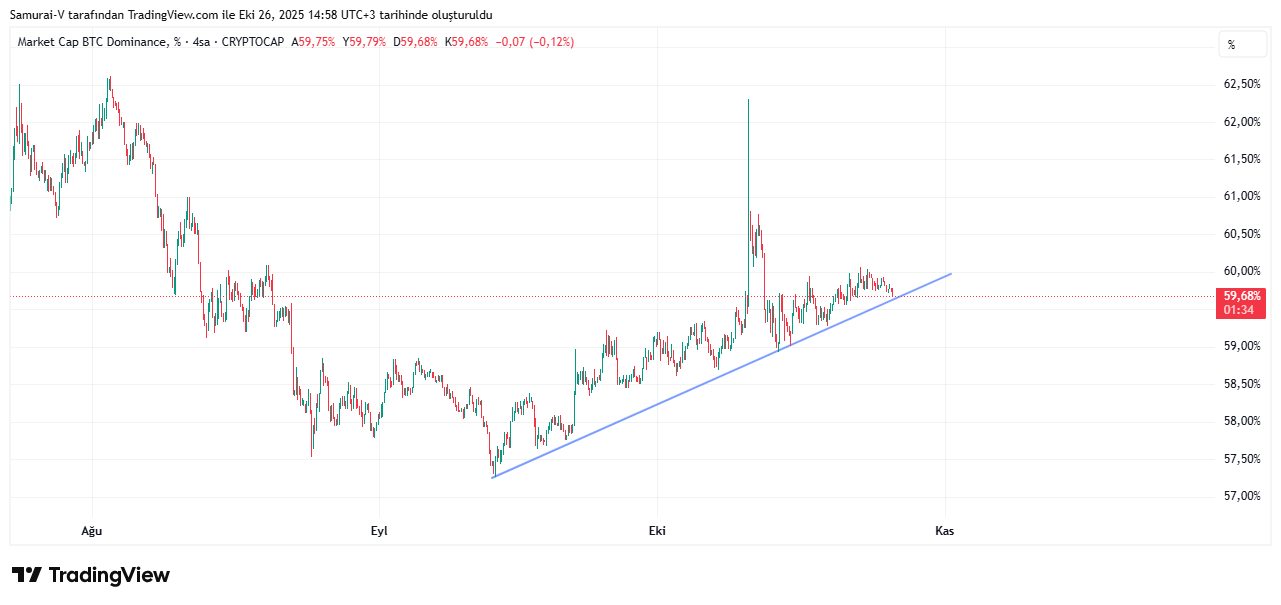Image resolution: width=1281 pixels, height=605 pixels.
Task: Click the Eyl month label on time axis
Action: click(x=379, y=531)
